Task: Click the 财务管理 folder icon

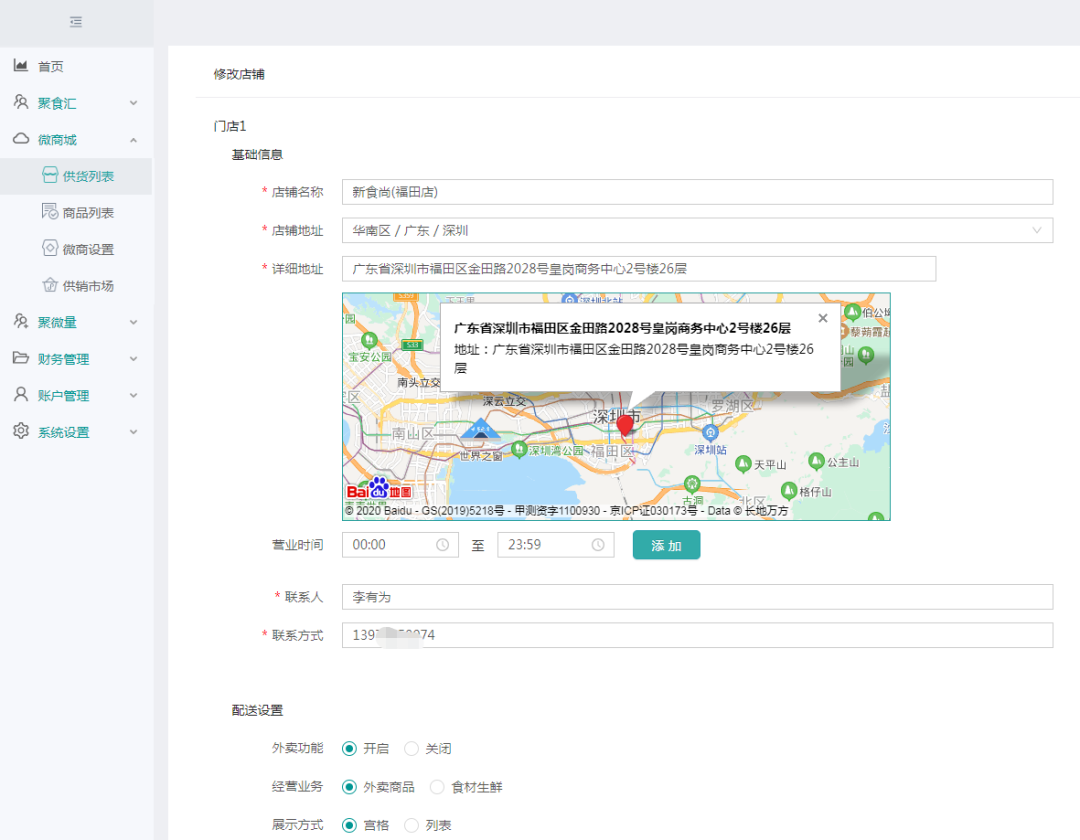Action: coord(20,358)
